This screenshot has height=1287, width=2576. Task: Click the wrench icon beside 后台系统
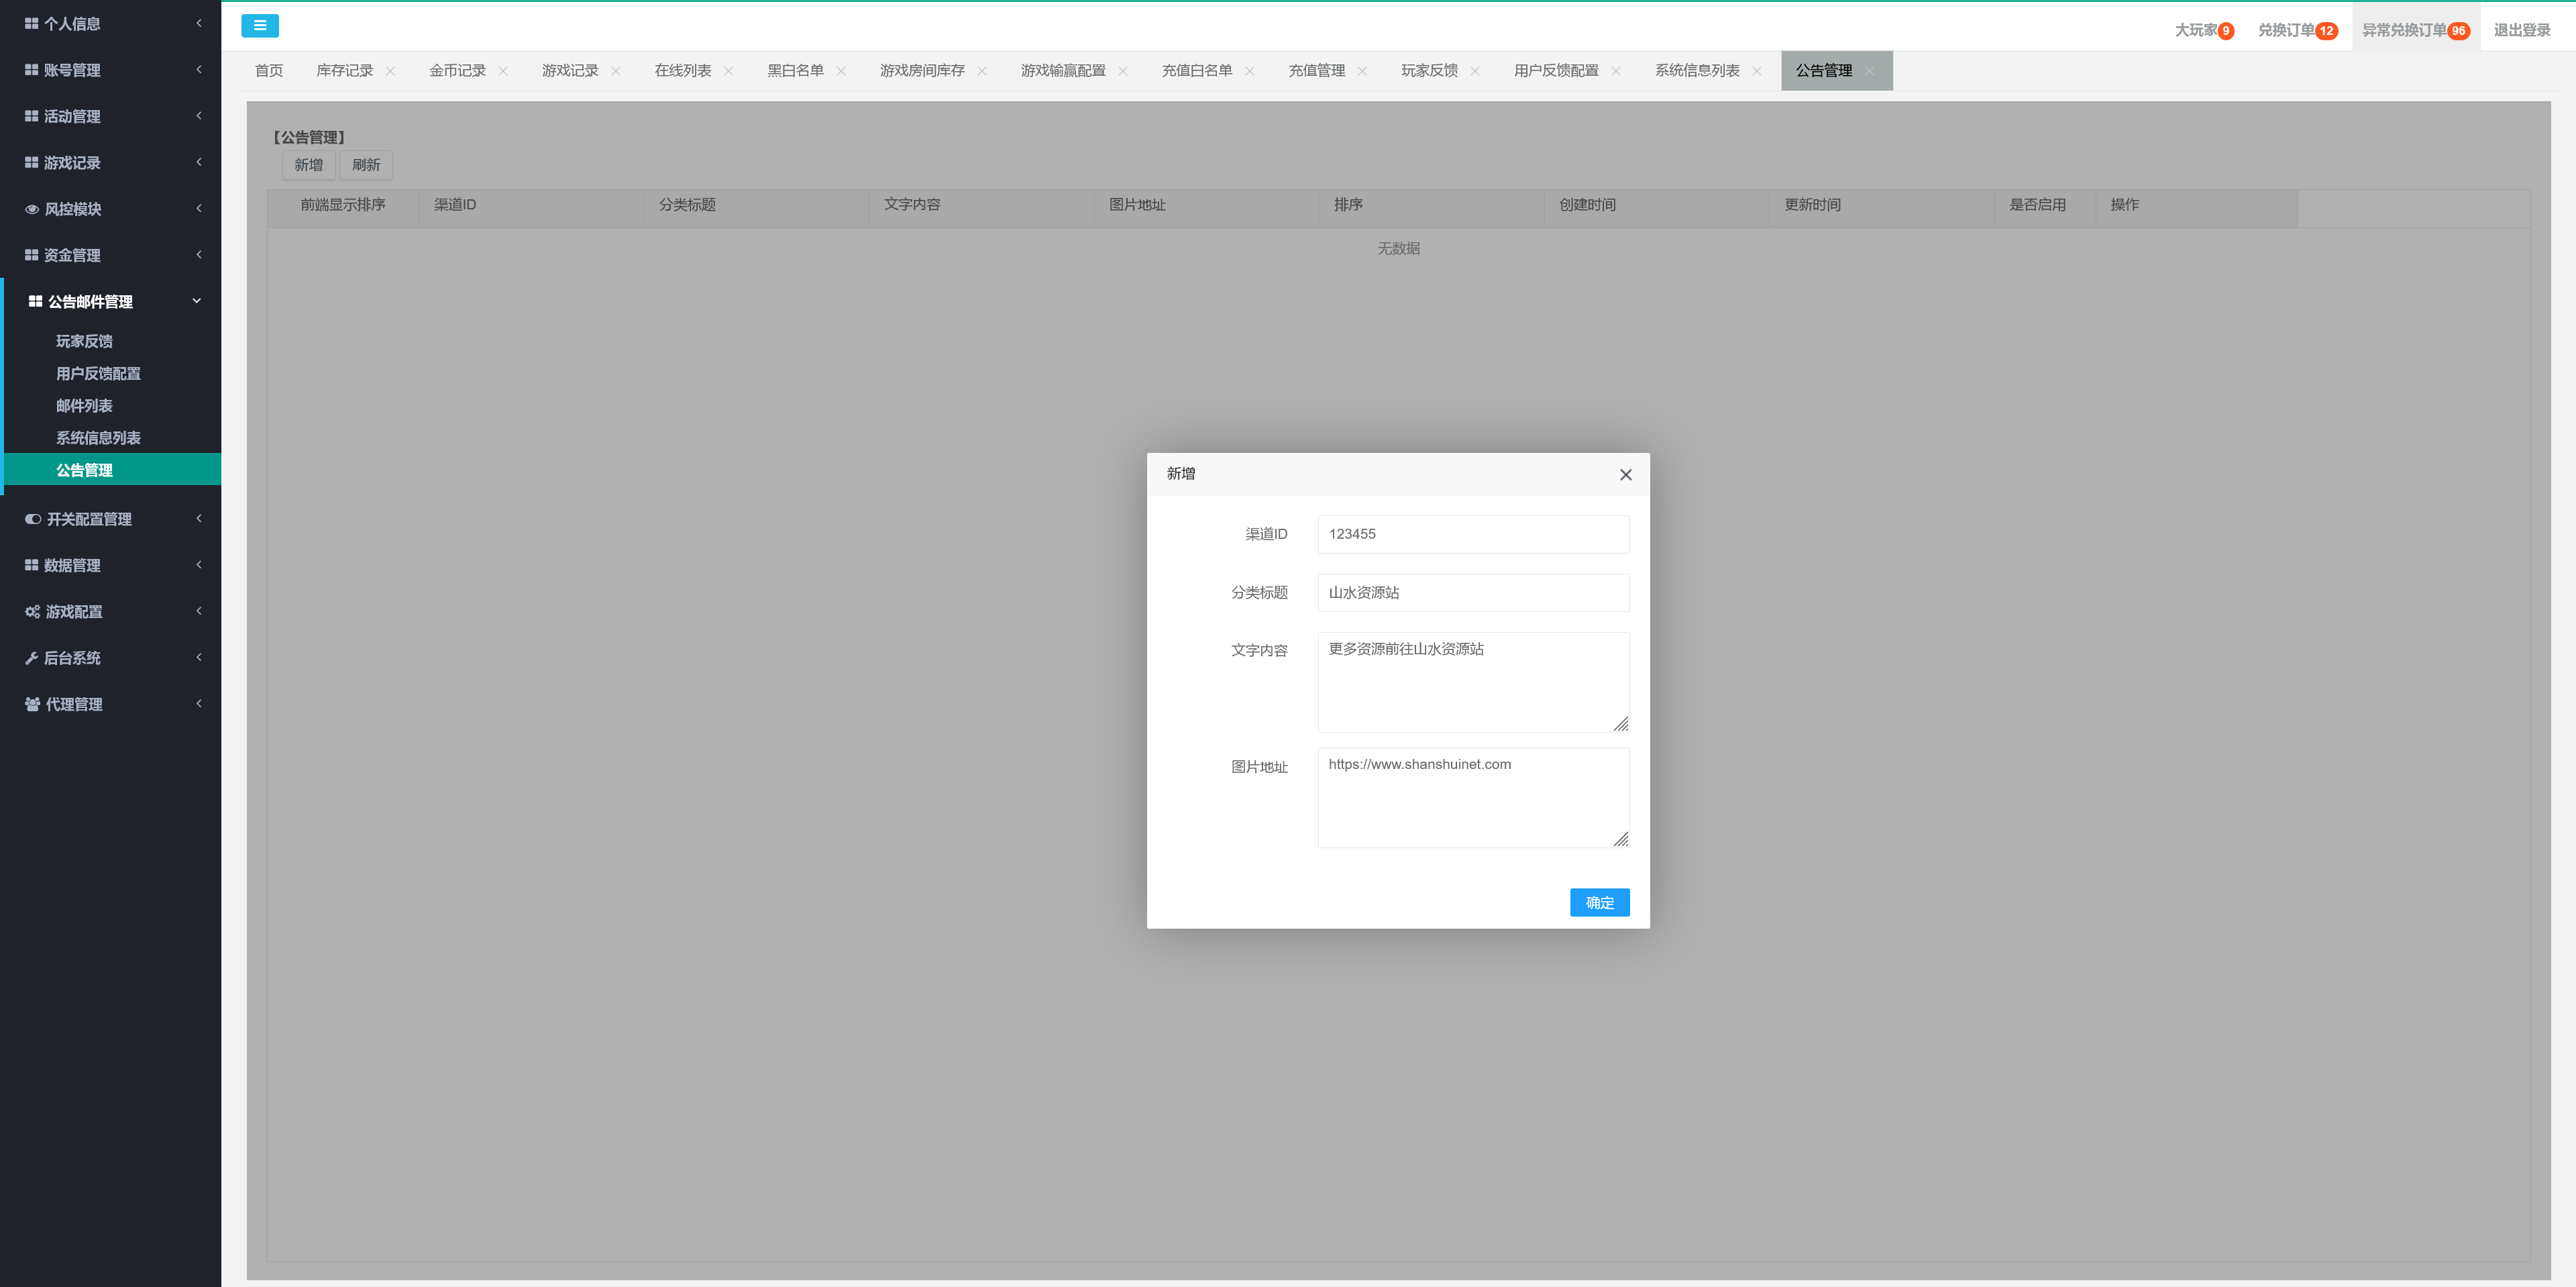(31, 658)
